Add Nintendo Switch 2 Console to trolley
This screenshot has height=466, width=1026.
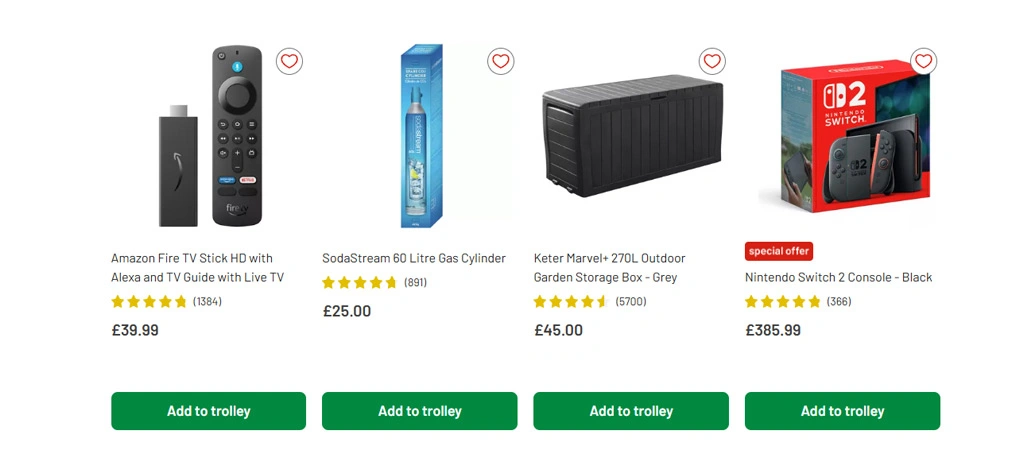coord(842,411)
